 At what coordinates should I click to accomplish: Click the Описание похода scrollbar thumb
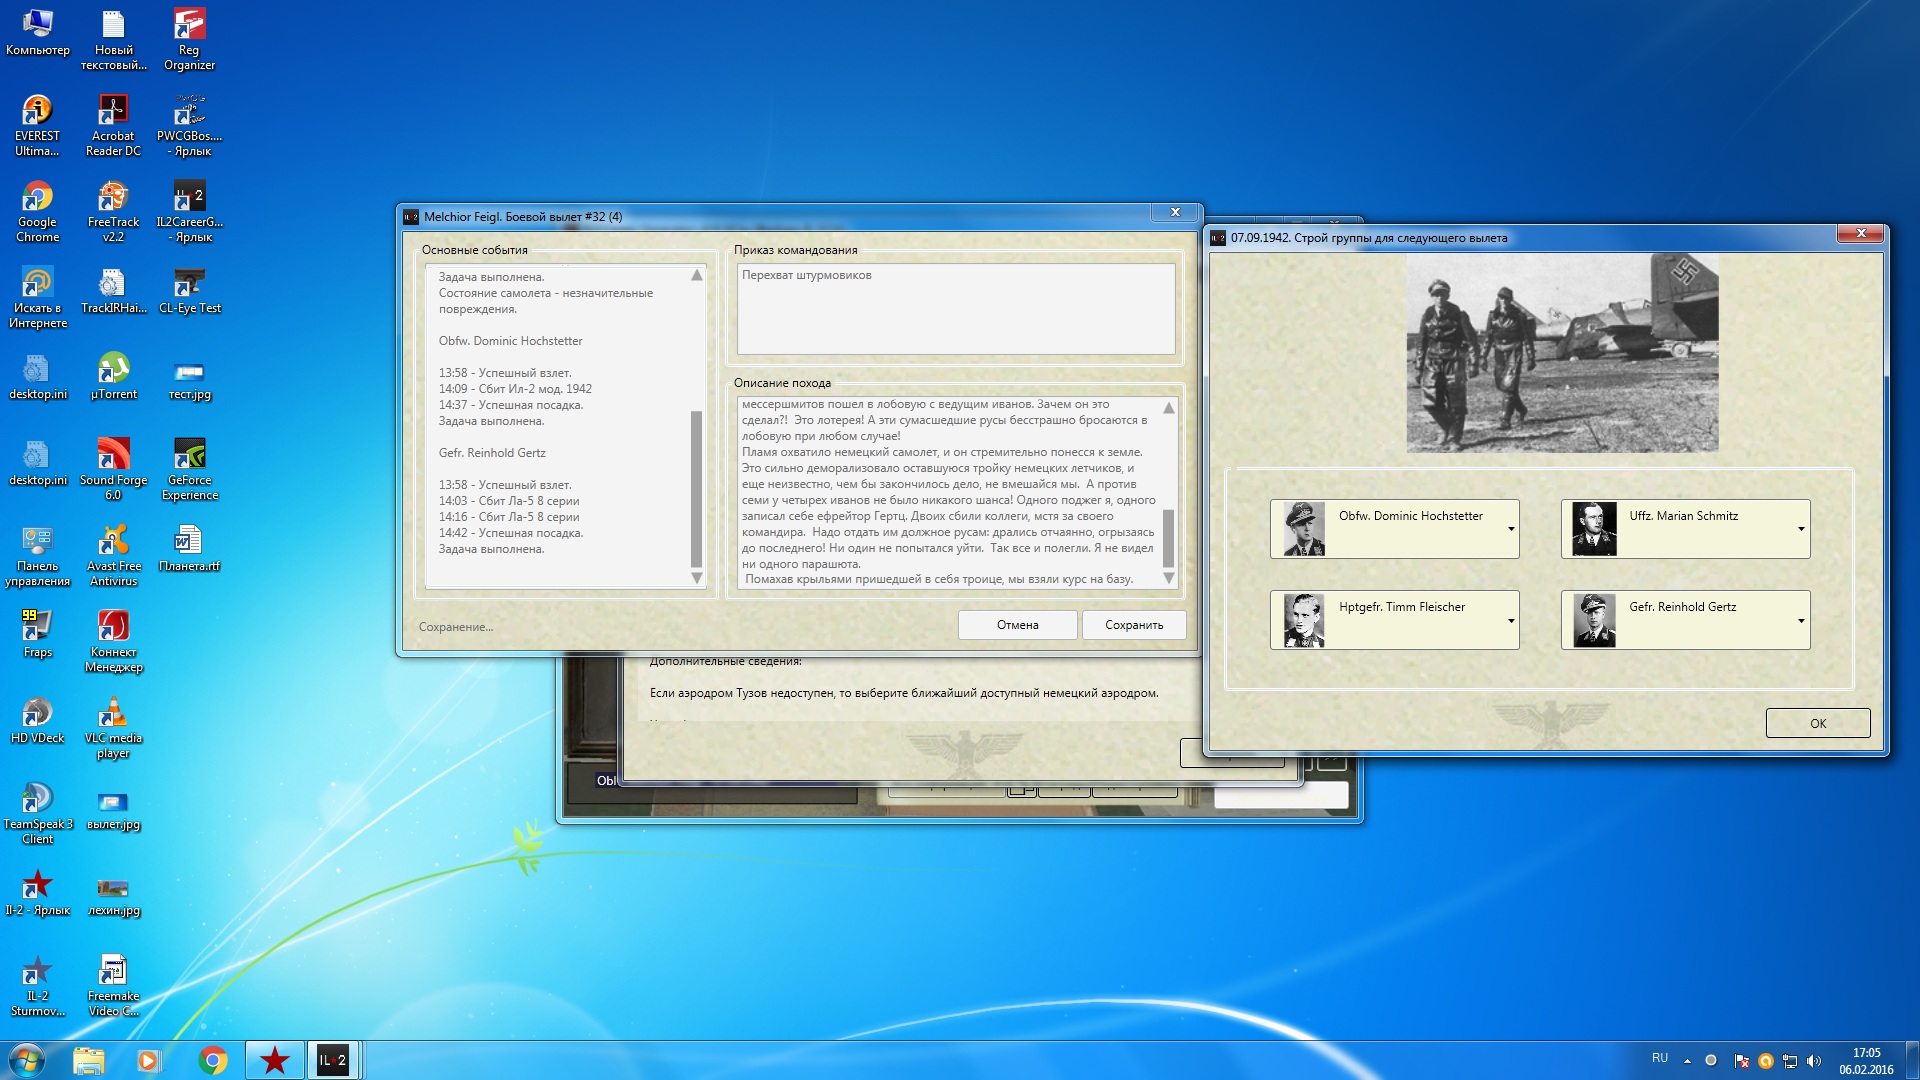pyautogui.click(x=1168, y=538)
